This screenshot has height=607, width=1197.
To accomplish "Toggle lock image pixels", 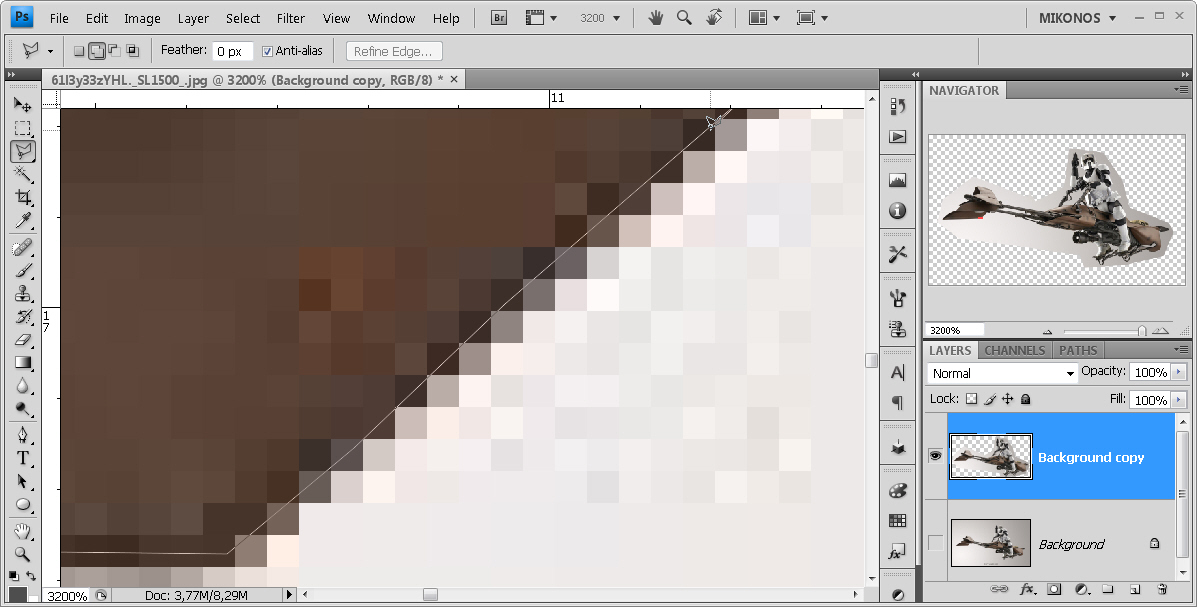I will [990, 399].
